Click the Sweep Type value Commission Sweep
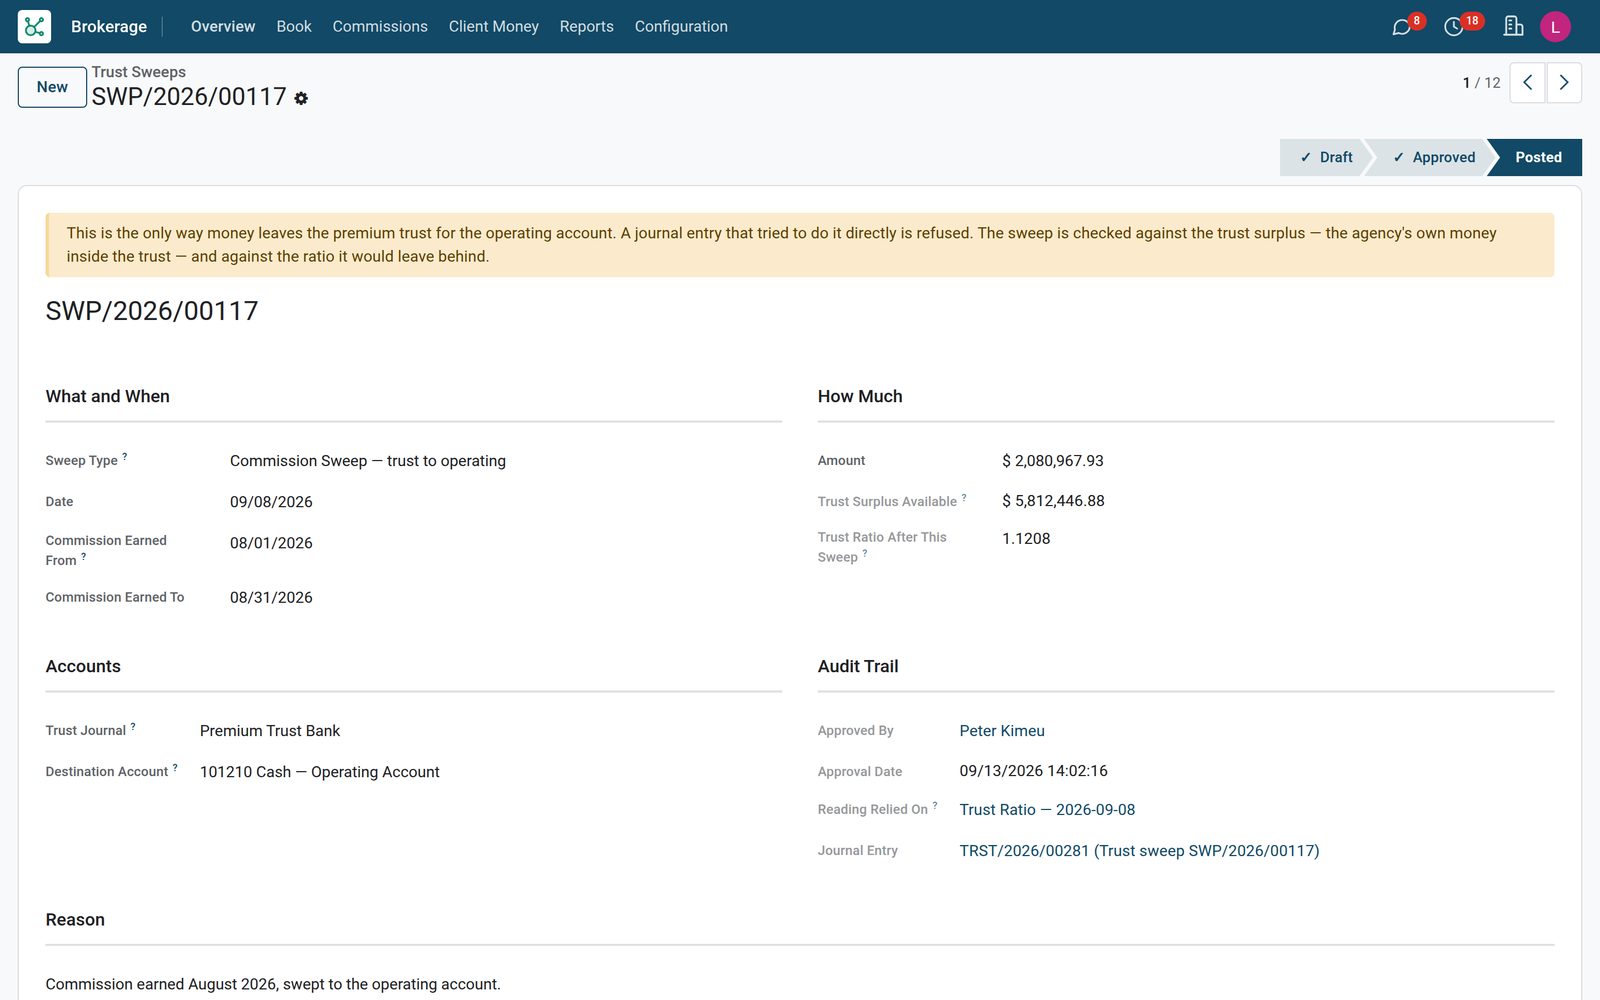This screenshot has height=1000, width=1600. (368, 461)
